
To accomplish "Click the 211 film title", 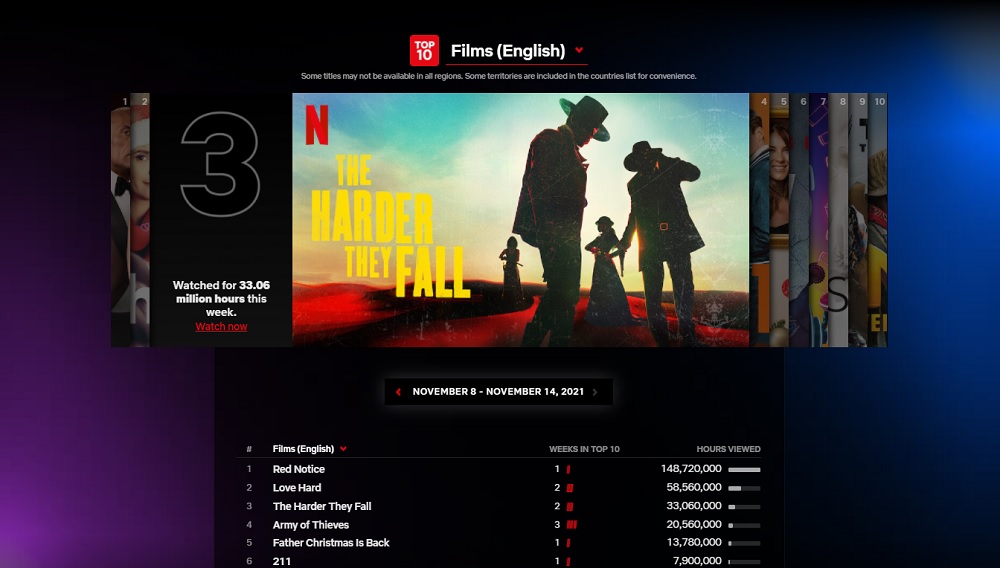I will click(281, 562).
